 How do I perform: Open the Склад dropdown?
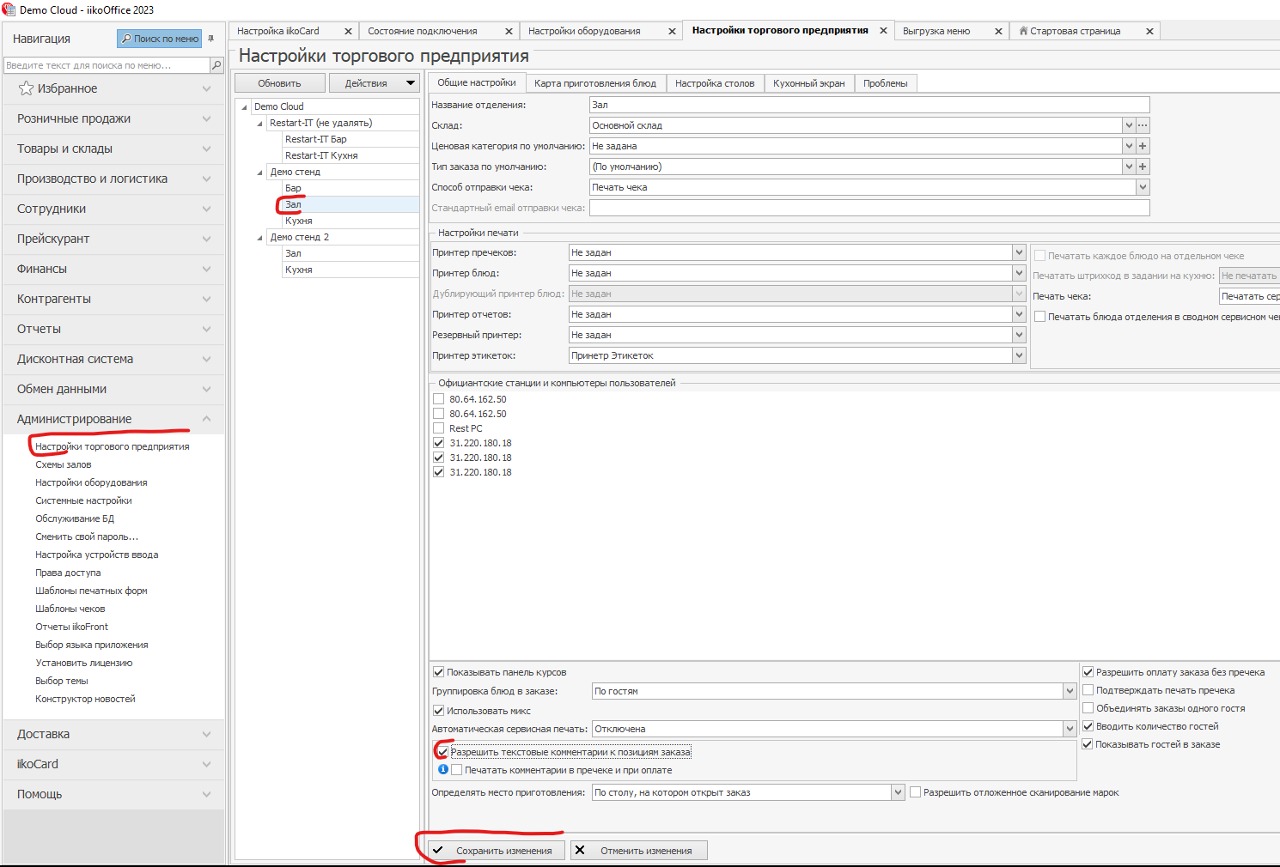1129,126
